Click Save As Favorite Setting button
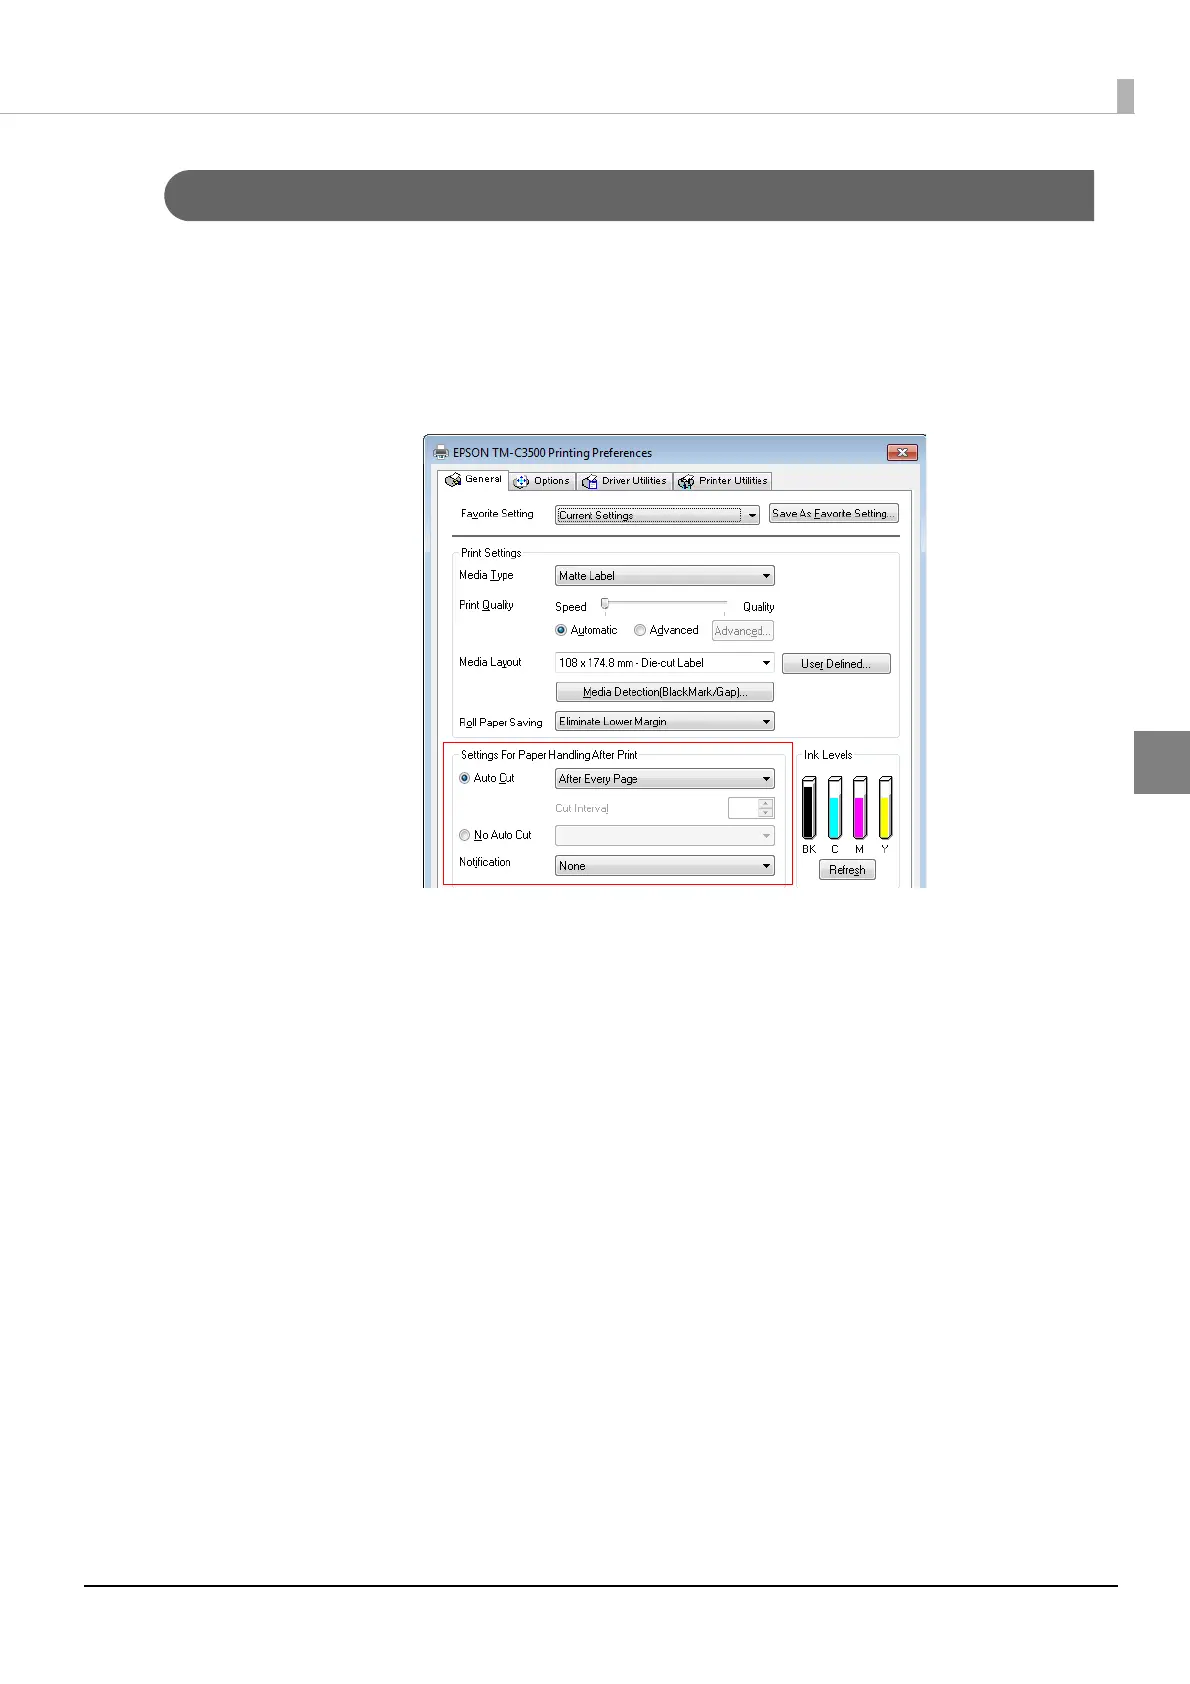Screen dimensions: 1190x1684 click(834, 514)
